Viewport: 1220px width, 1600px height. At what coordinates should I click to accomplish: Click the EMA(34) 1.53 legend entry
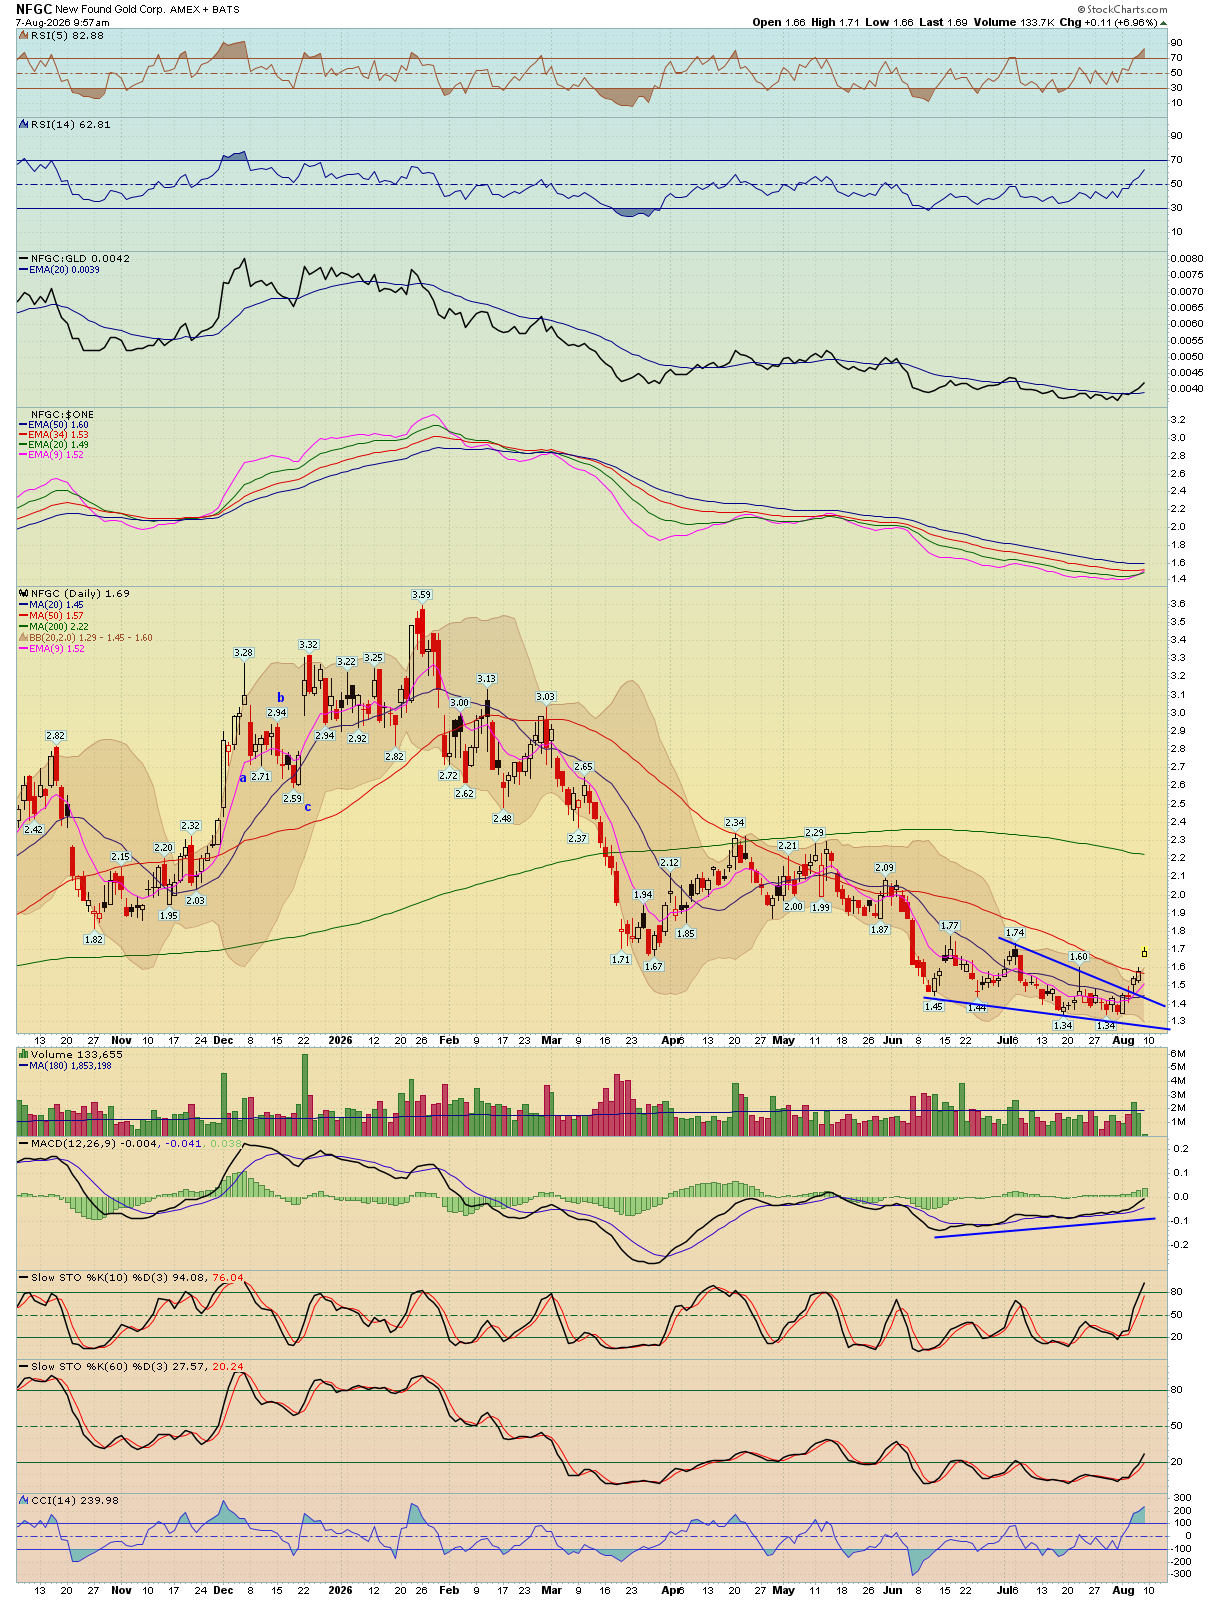click(x=58, y=435)
